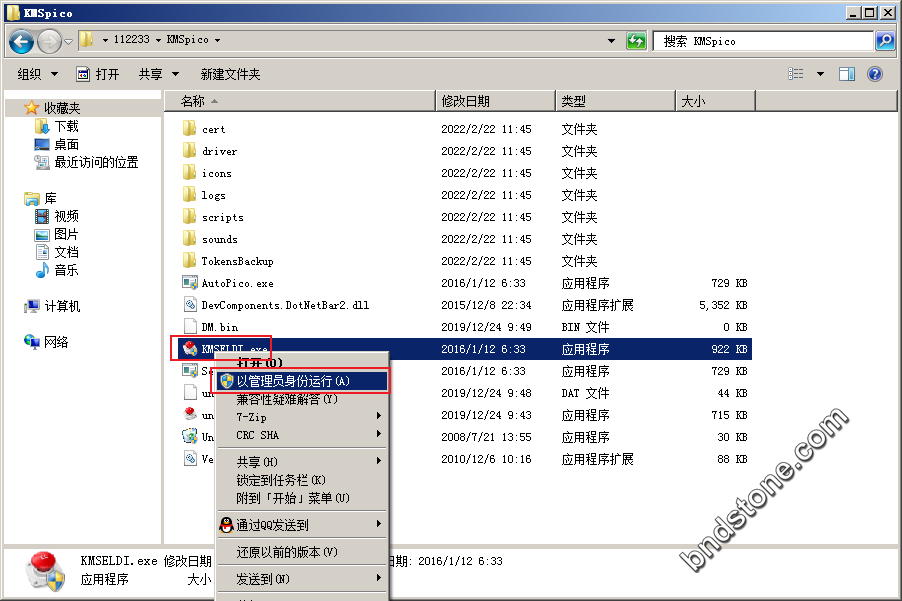Focus the KMSpico search box
Image resolution: width=902 pixels, height=601 pixels.
pos(764,41)
